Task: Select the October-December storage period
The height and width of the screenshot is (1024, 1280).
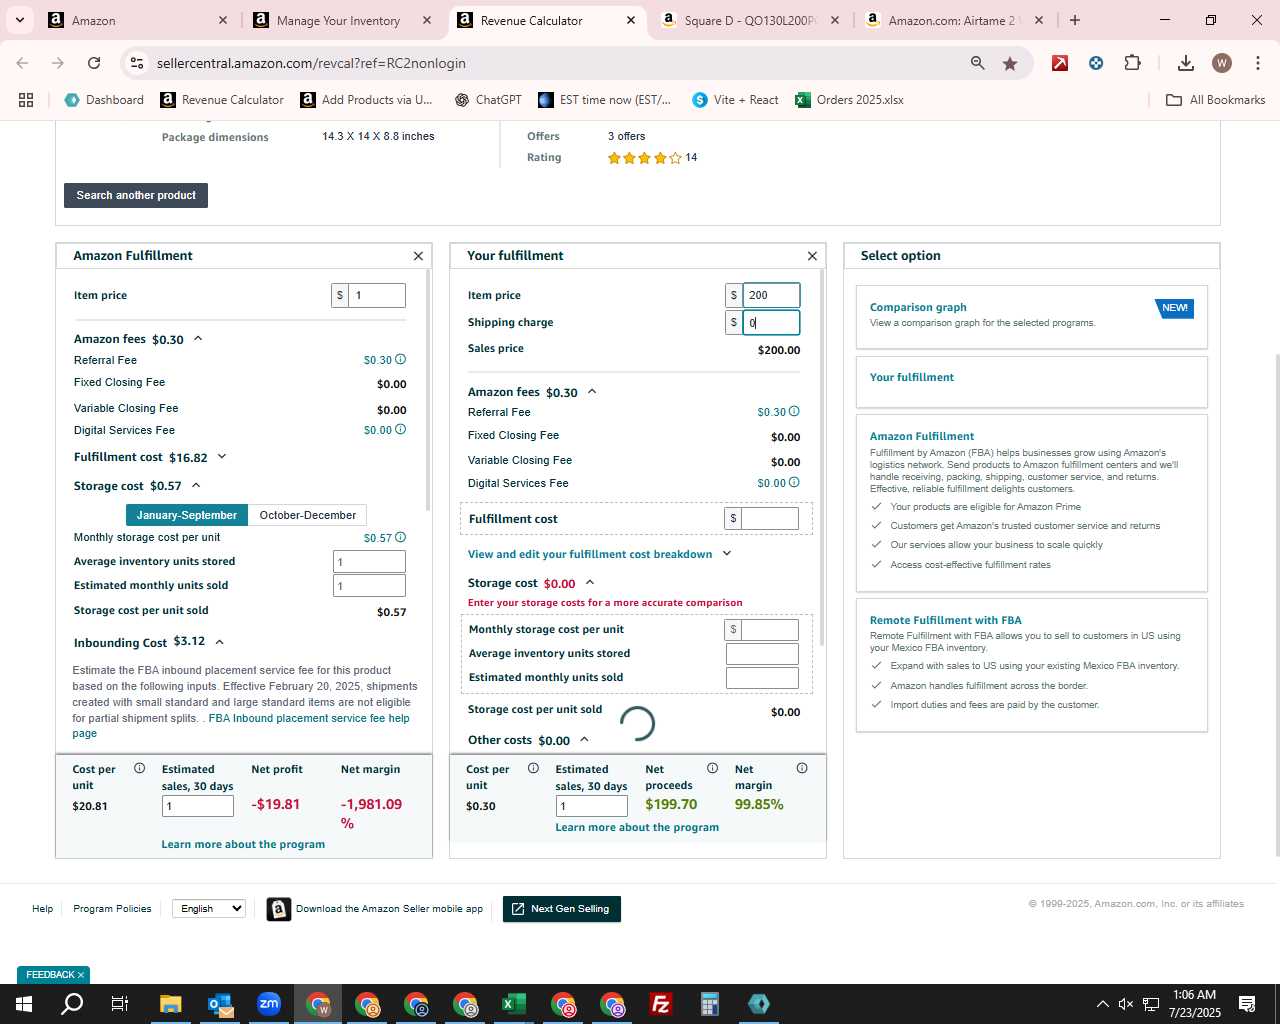Action: (x=308, y=515)
